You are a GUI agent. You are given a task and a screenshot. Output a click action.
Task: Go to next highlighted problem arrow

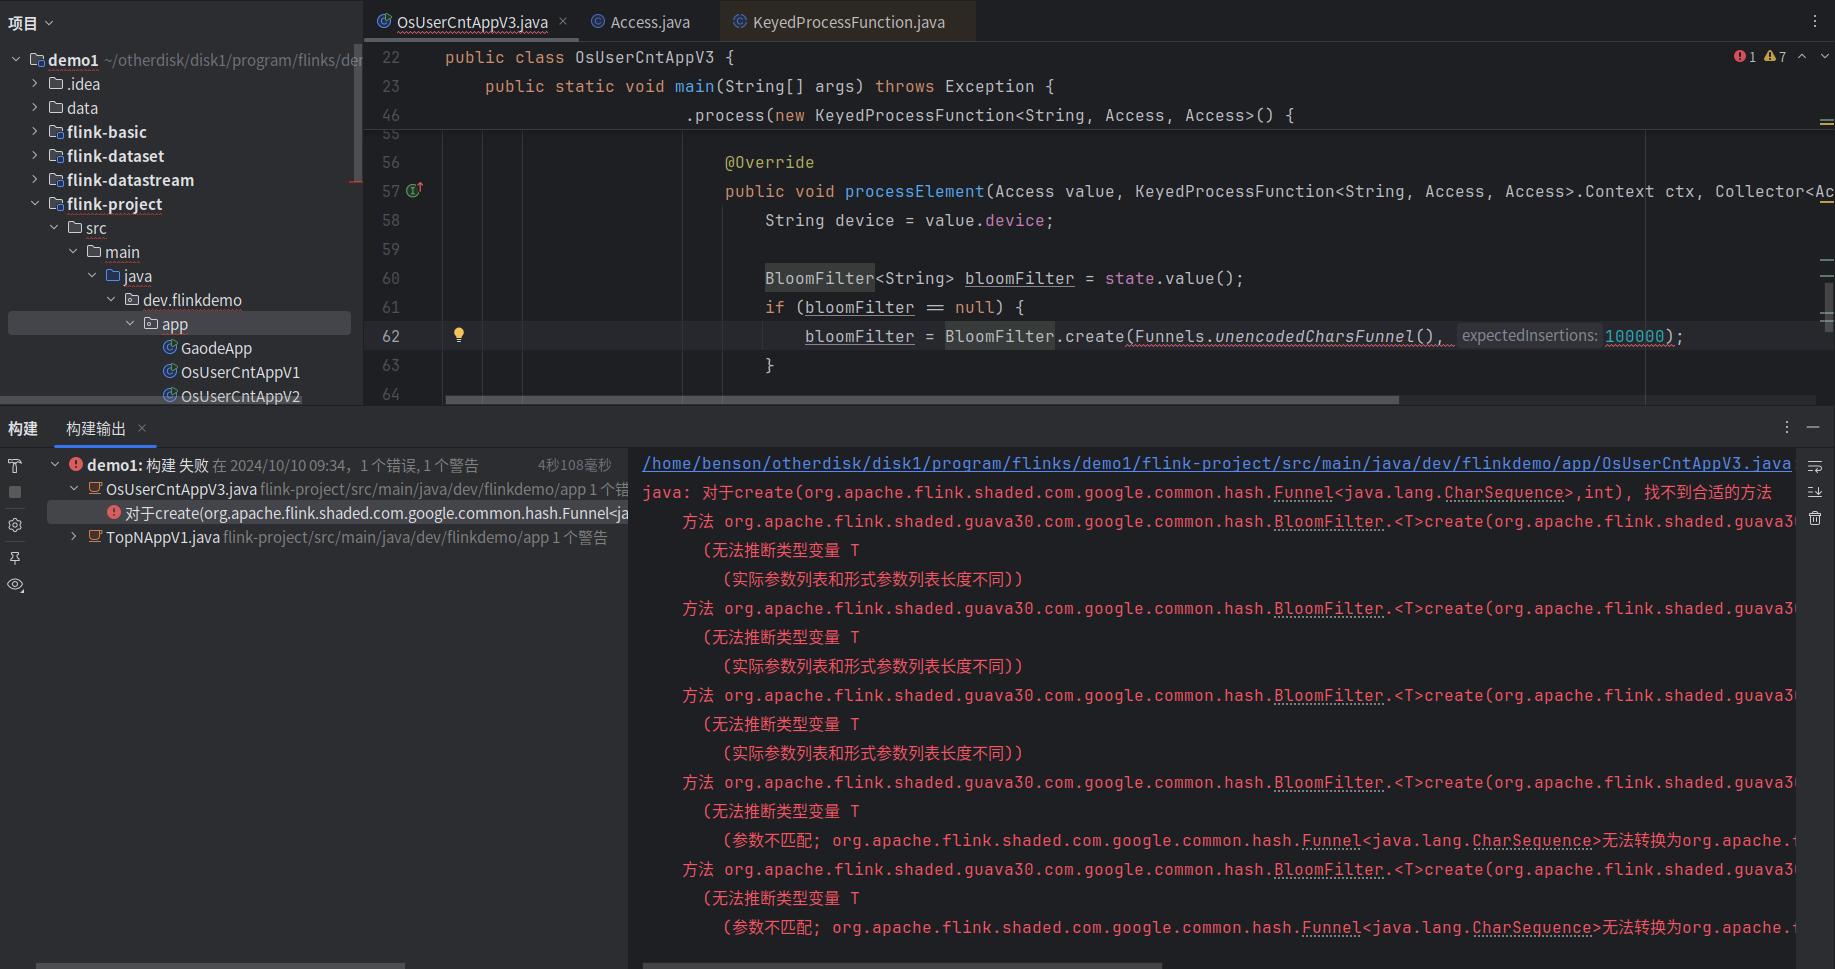[x=1825, y=57]
